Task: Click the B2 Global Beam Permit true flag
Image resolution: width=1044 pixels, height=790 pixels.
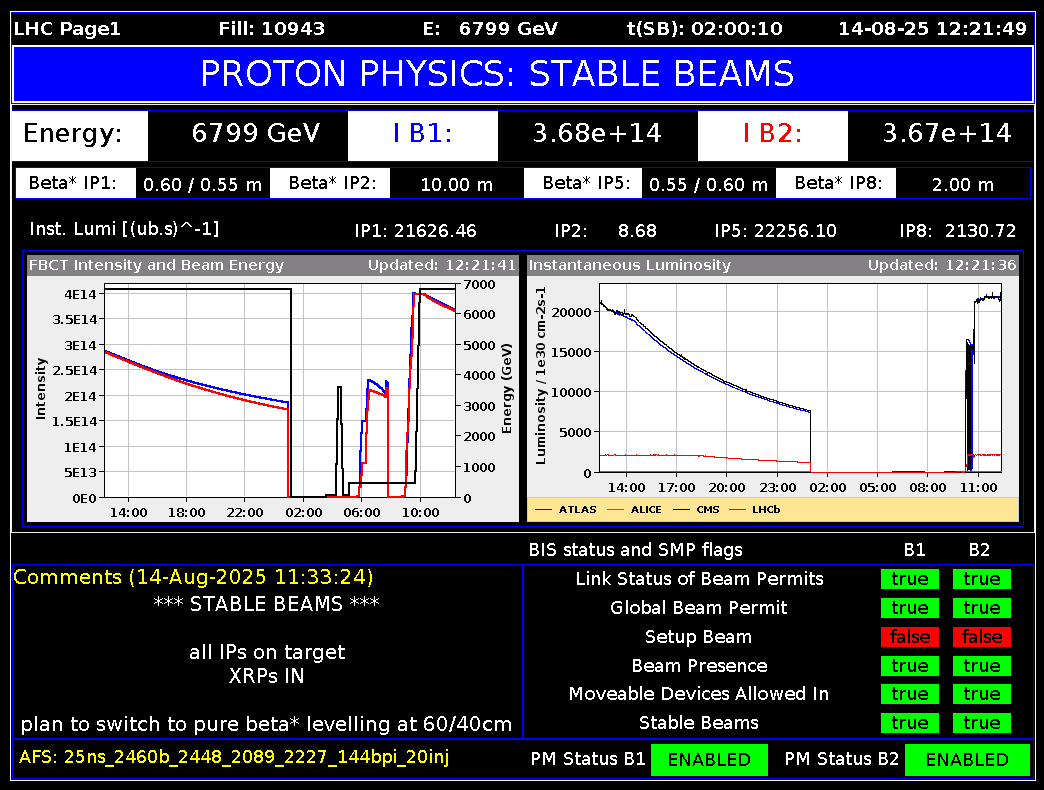Action: tap(981, 608)
